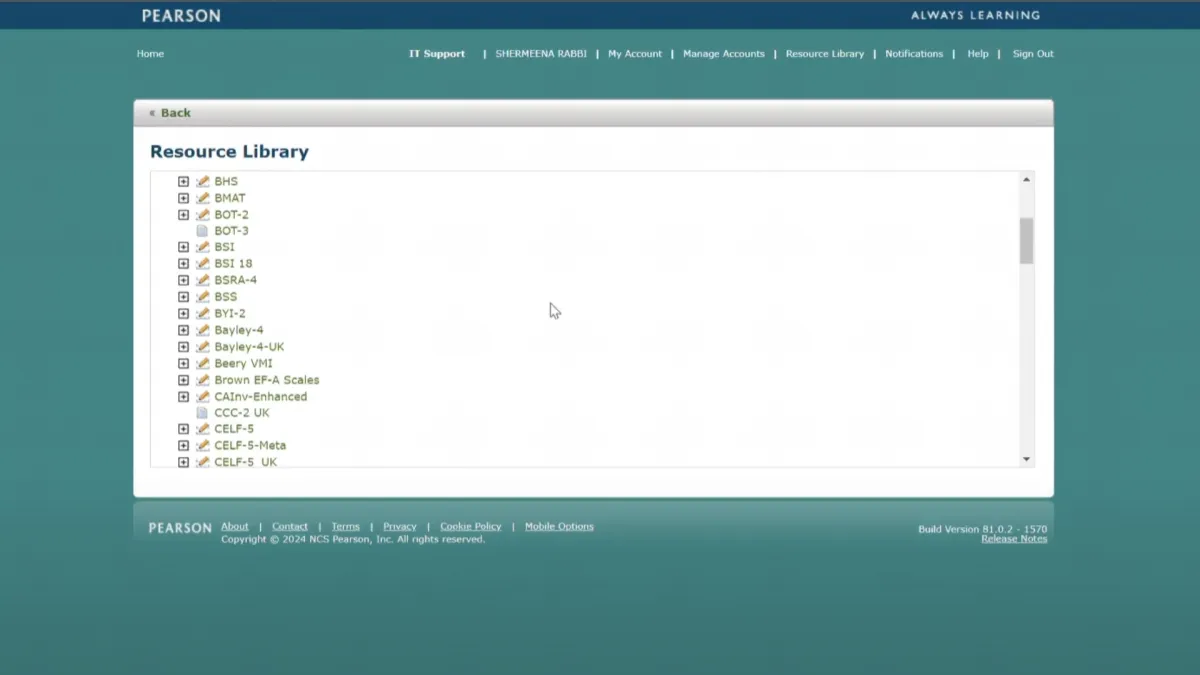1200x675 pixels.
Task: Expand the CAInv-Enhanced tree node
Action: point(183,397)
